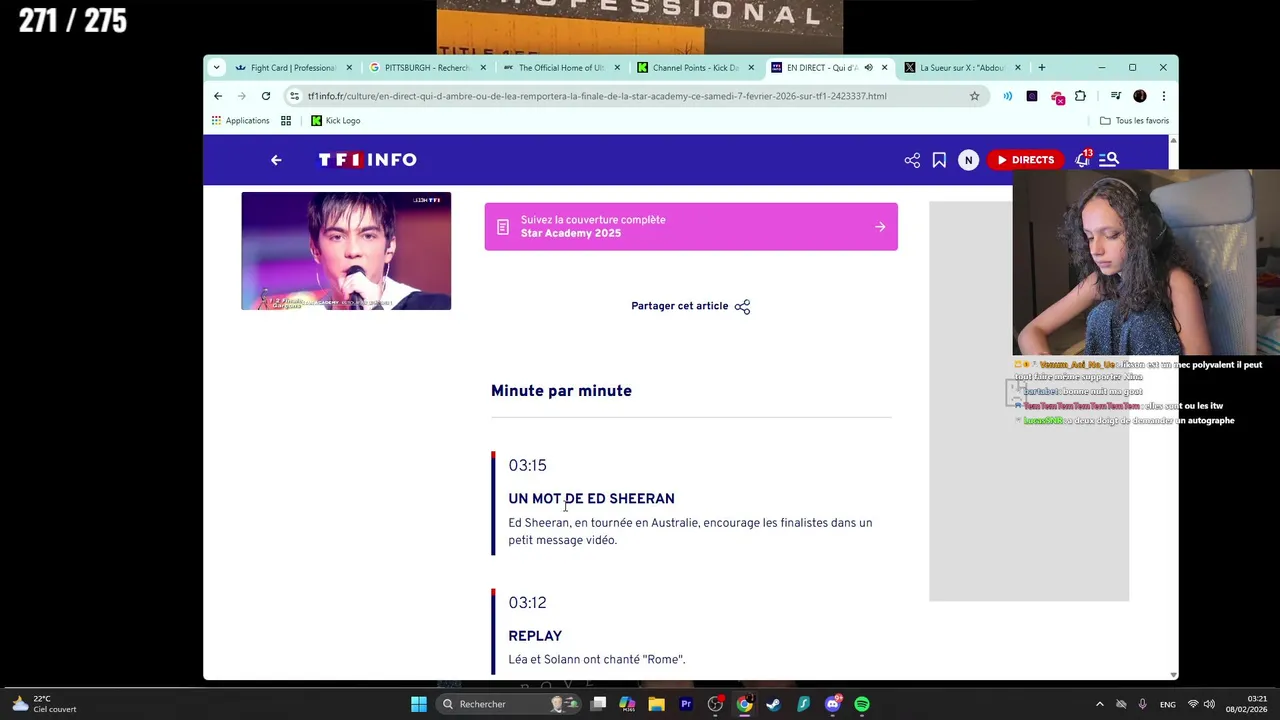
Task: Share the page using header share icon
Action: [912, 160]
